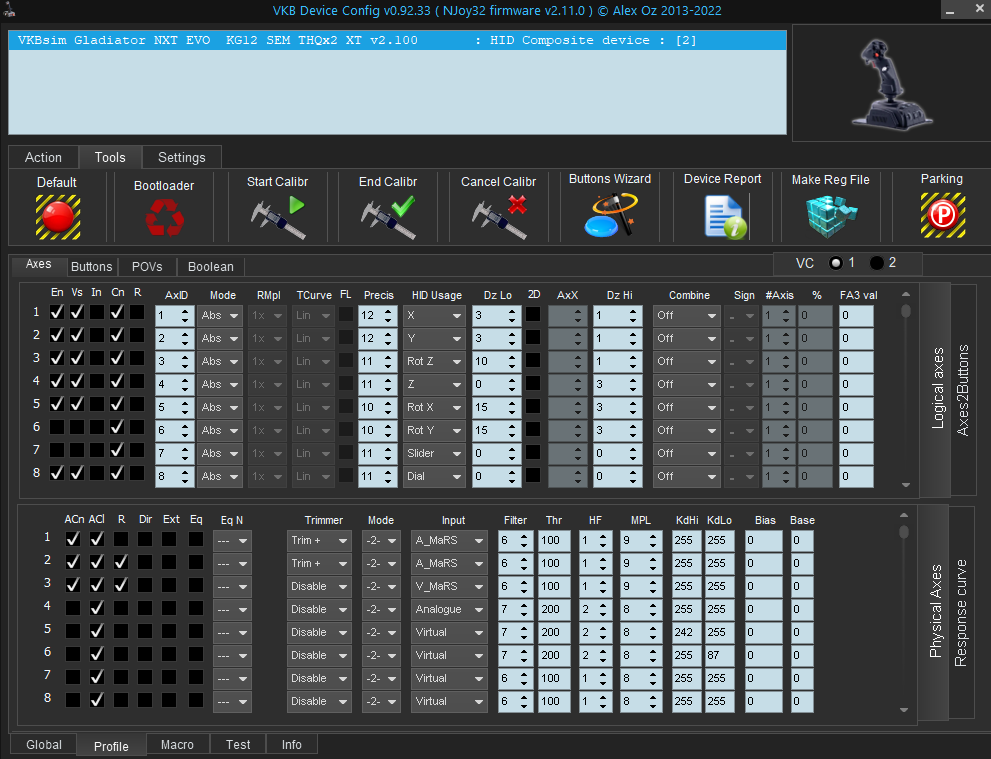Activate the Parking icon

942,216
